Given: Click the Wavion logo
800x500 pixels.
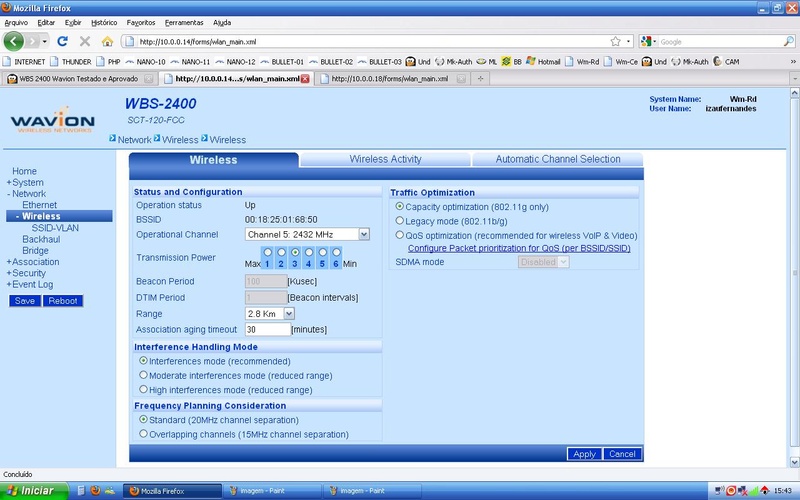Looking at the screenshot, I should pyautogui.click(x=53, y=120).
